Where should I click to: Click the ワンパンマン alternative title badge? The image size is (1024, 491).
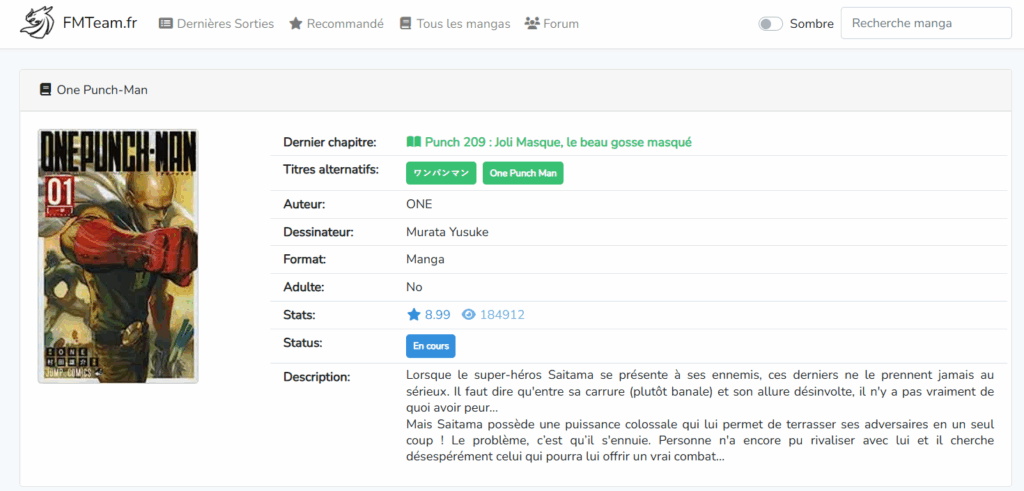(441, 173)
